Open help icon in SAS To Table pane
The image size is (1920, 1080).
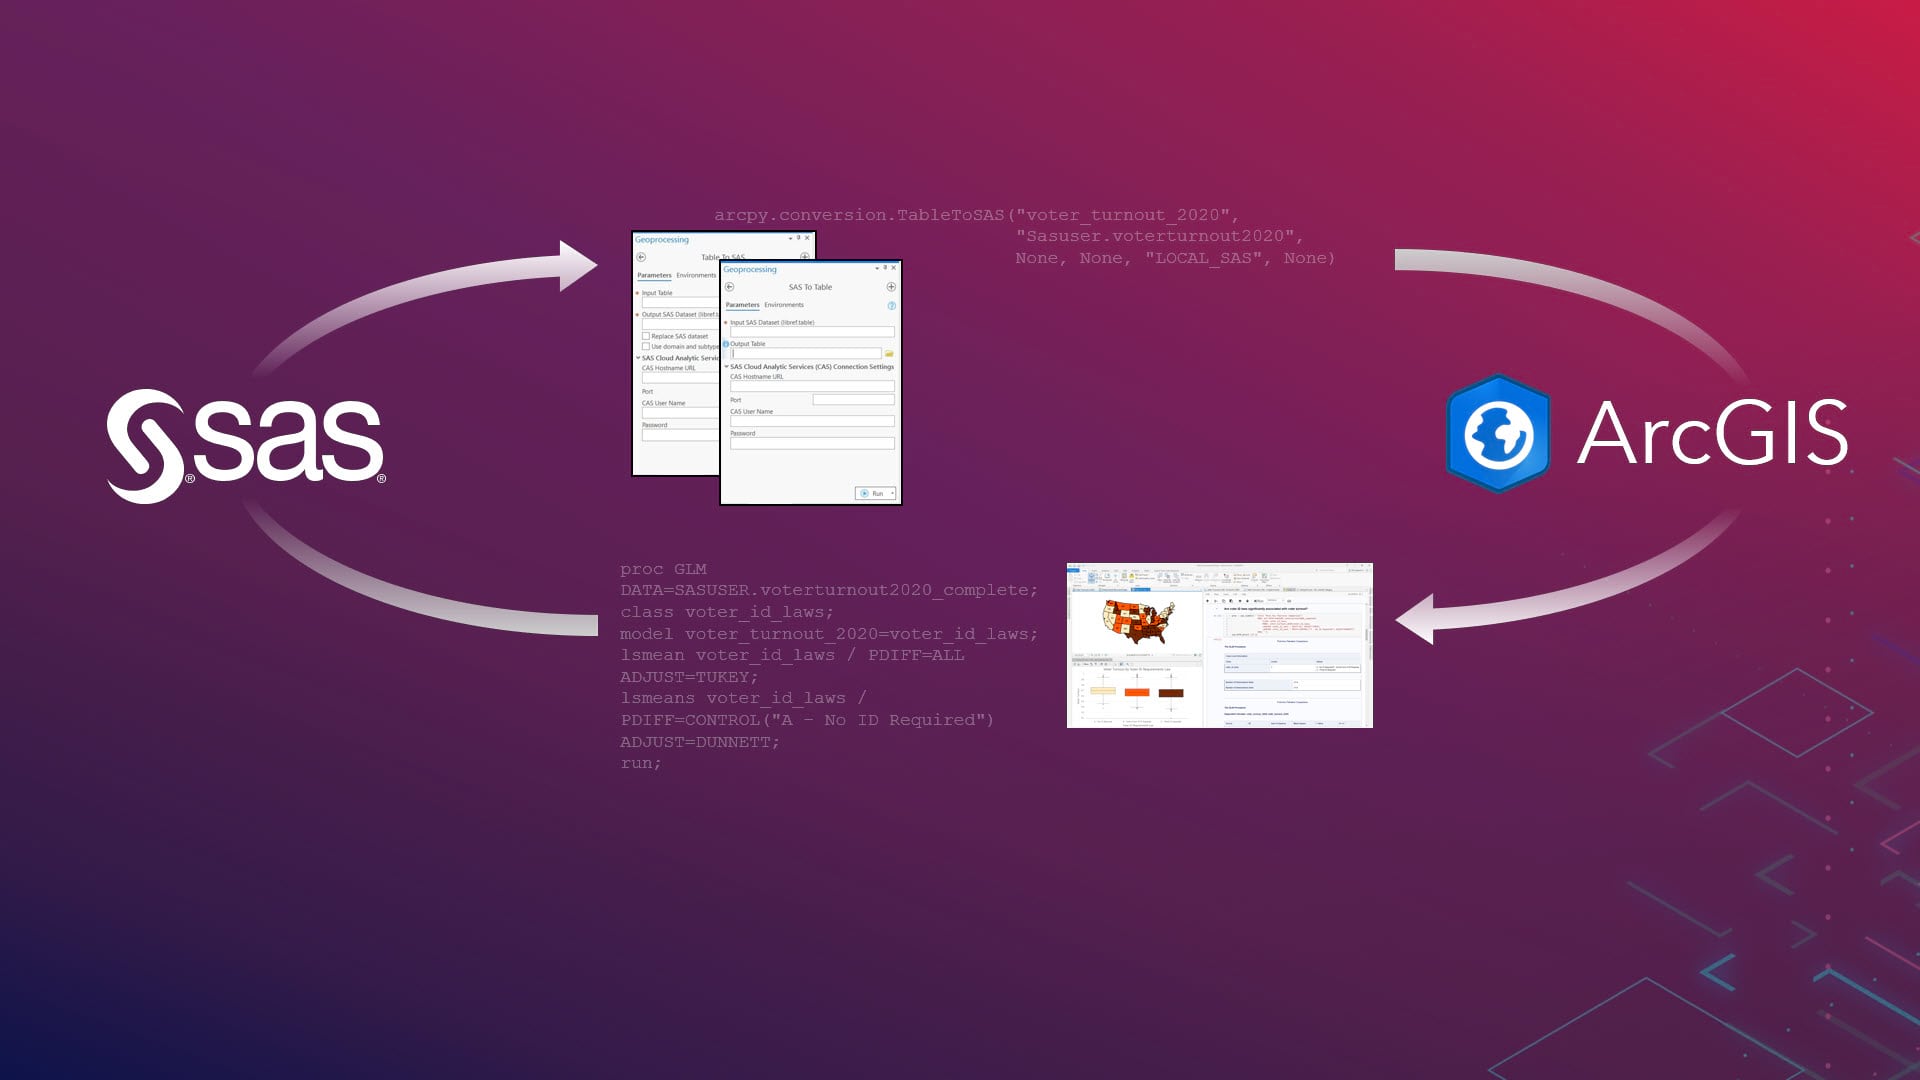[891, 305]
